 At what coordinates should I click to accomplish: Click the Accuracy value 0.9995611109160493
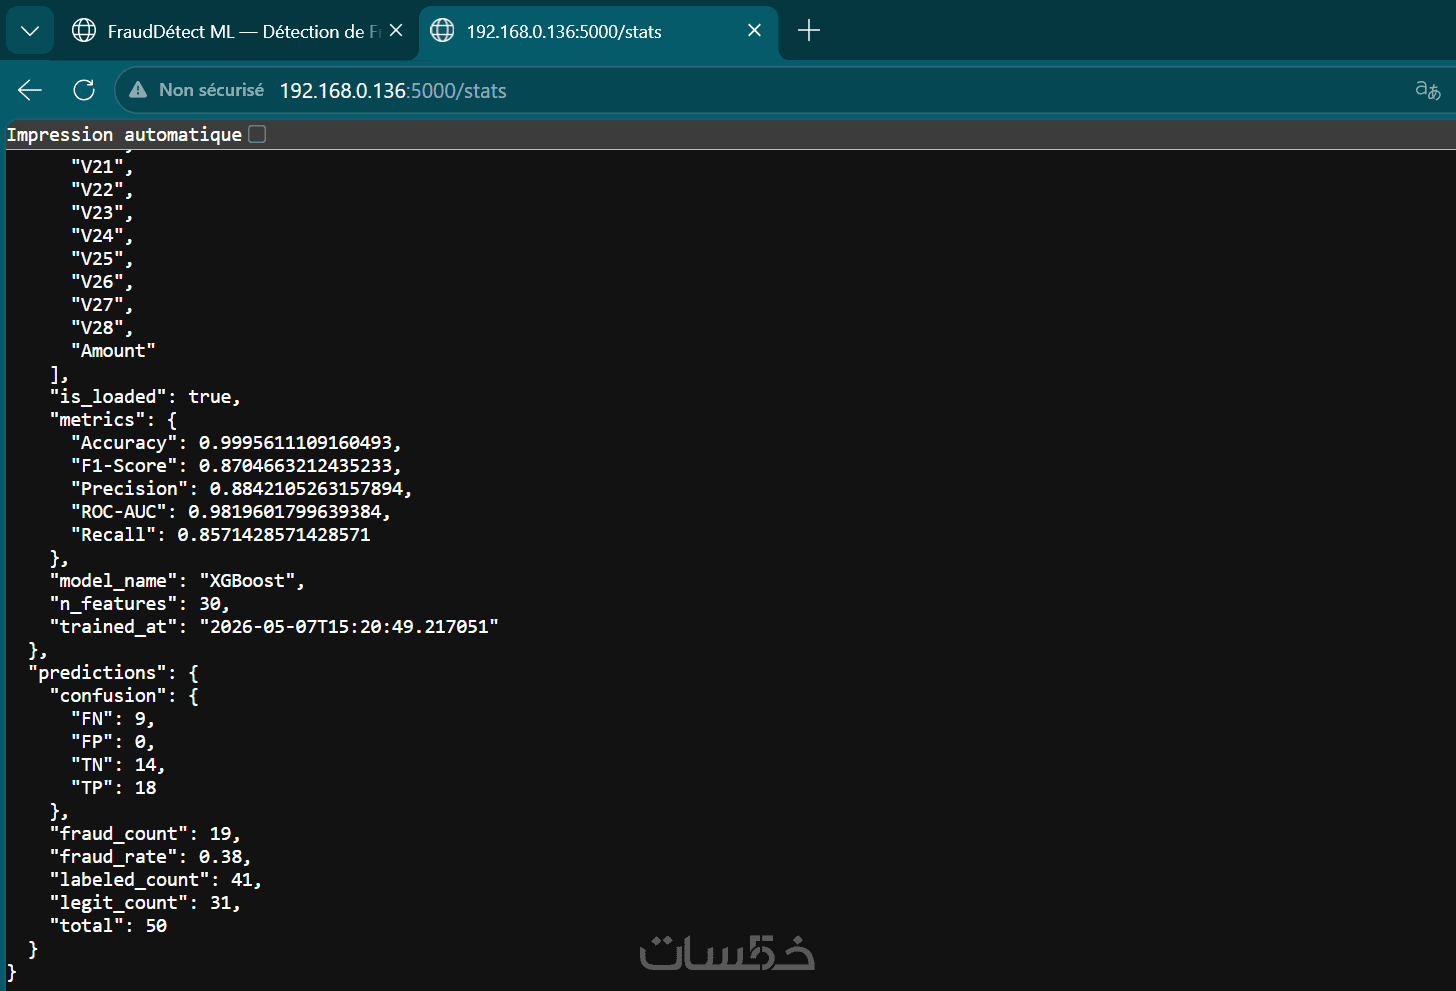(295, 443)
